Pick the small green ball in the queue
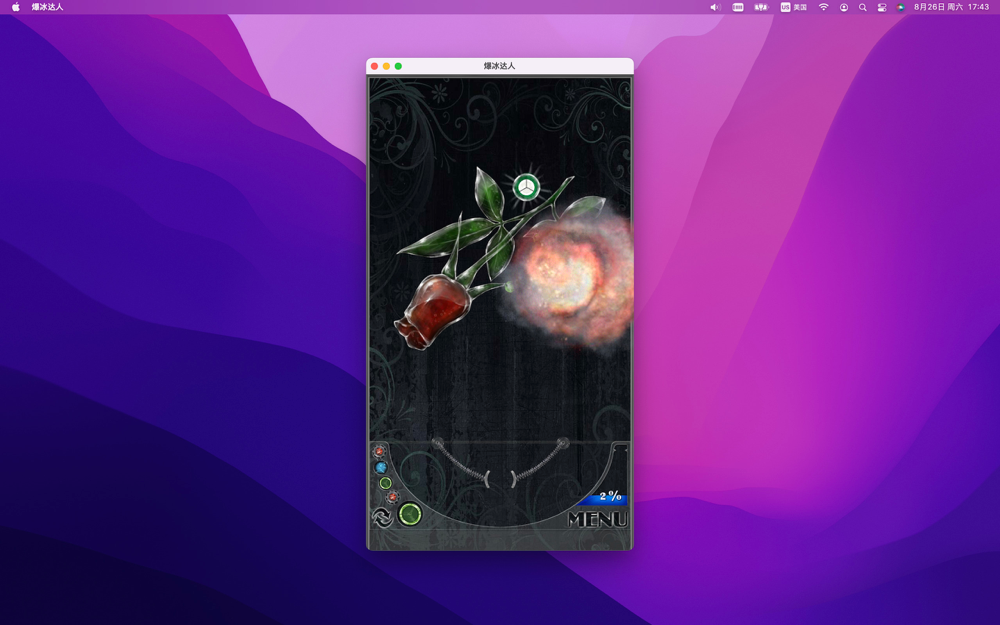The width and height of the screenshot is (1000, 625). [385, 483]
